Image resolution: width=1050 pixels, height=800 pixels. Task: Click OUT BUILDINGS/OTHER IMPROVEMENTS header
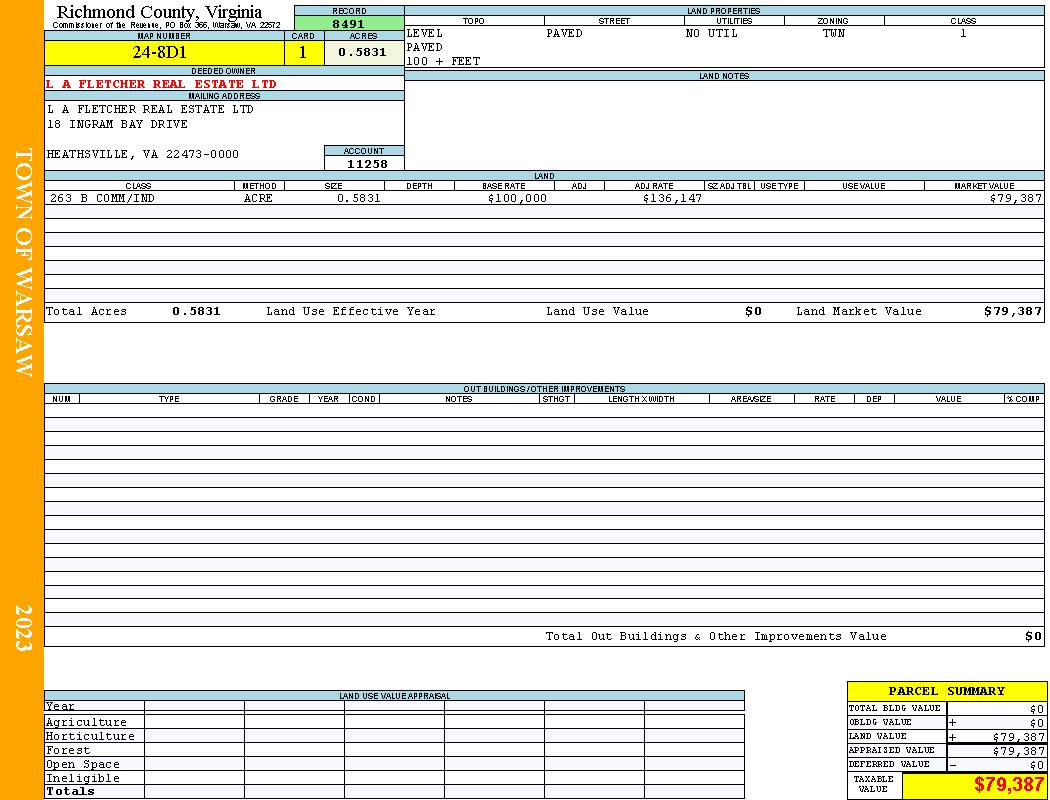(544, 389)
